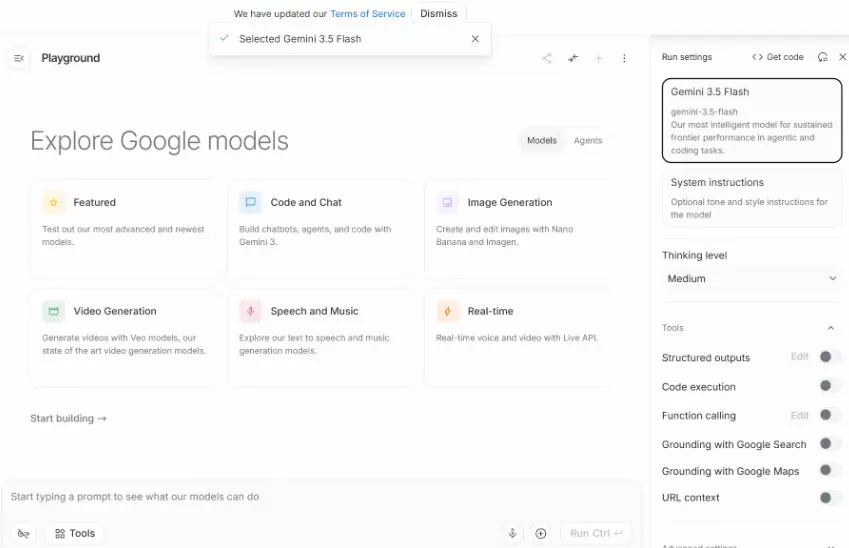This screenshot has height=548, width=849.
Task: Click the add media plus-circle icon
Action: 540,533
